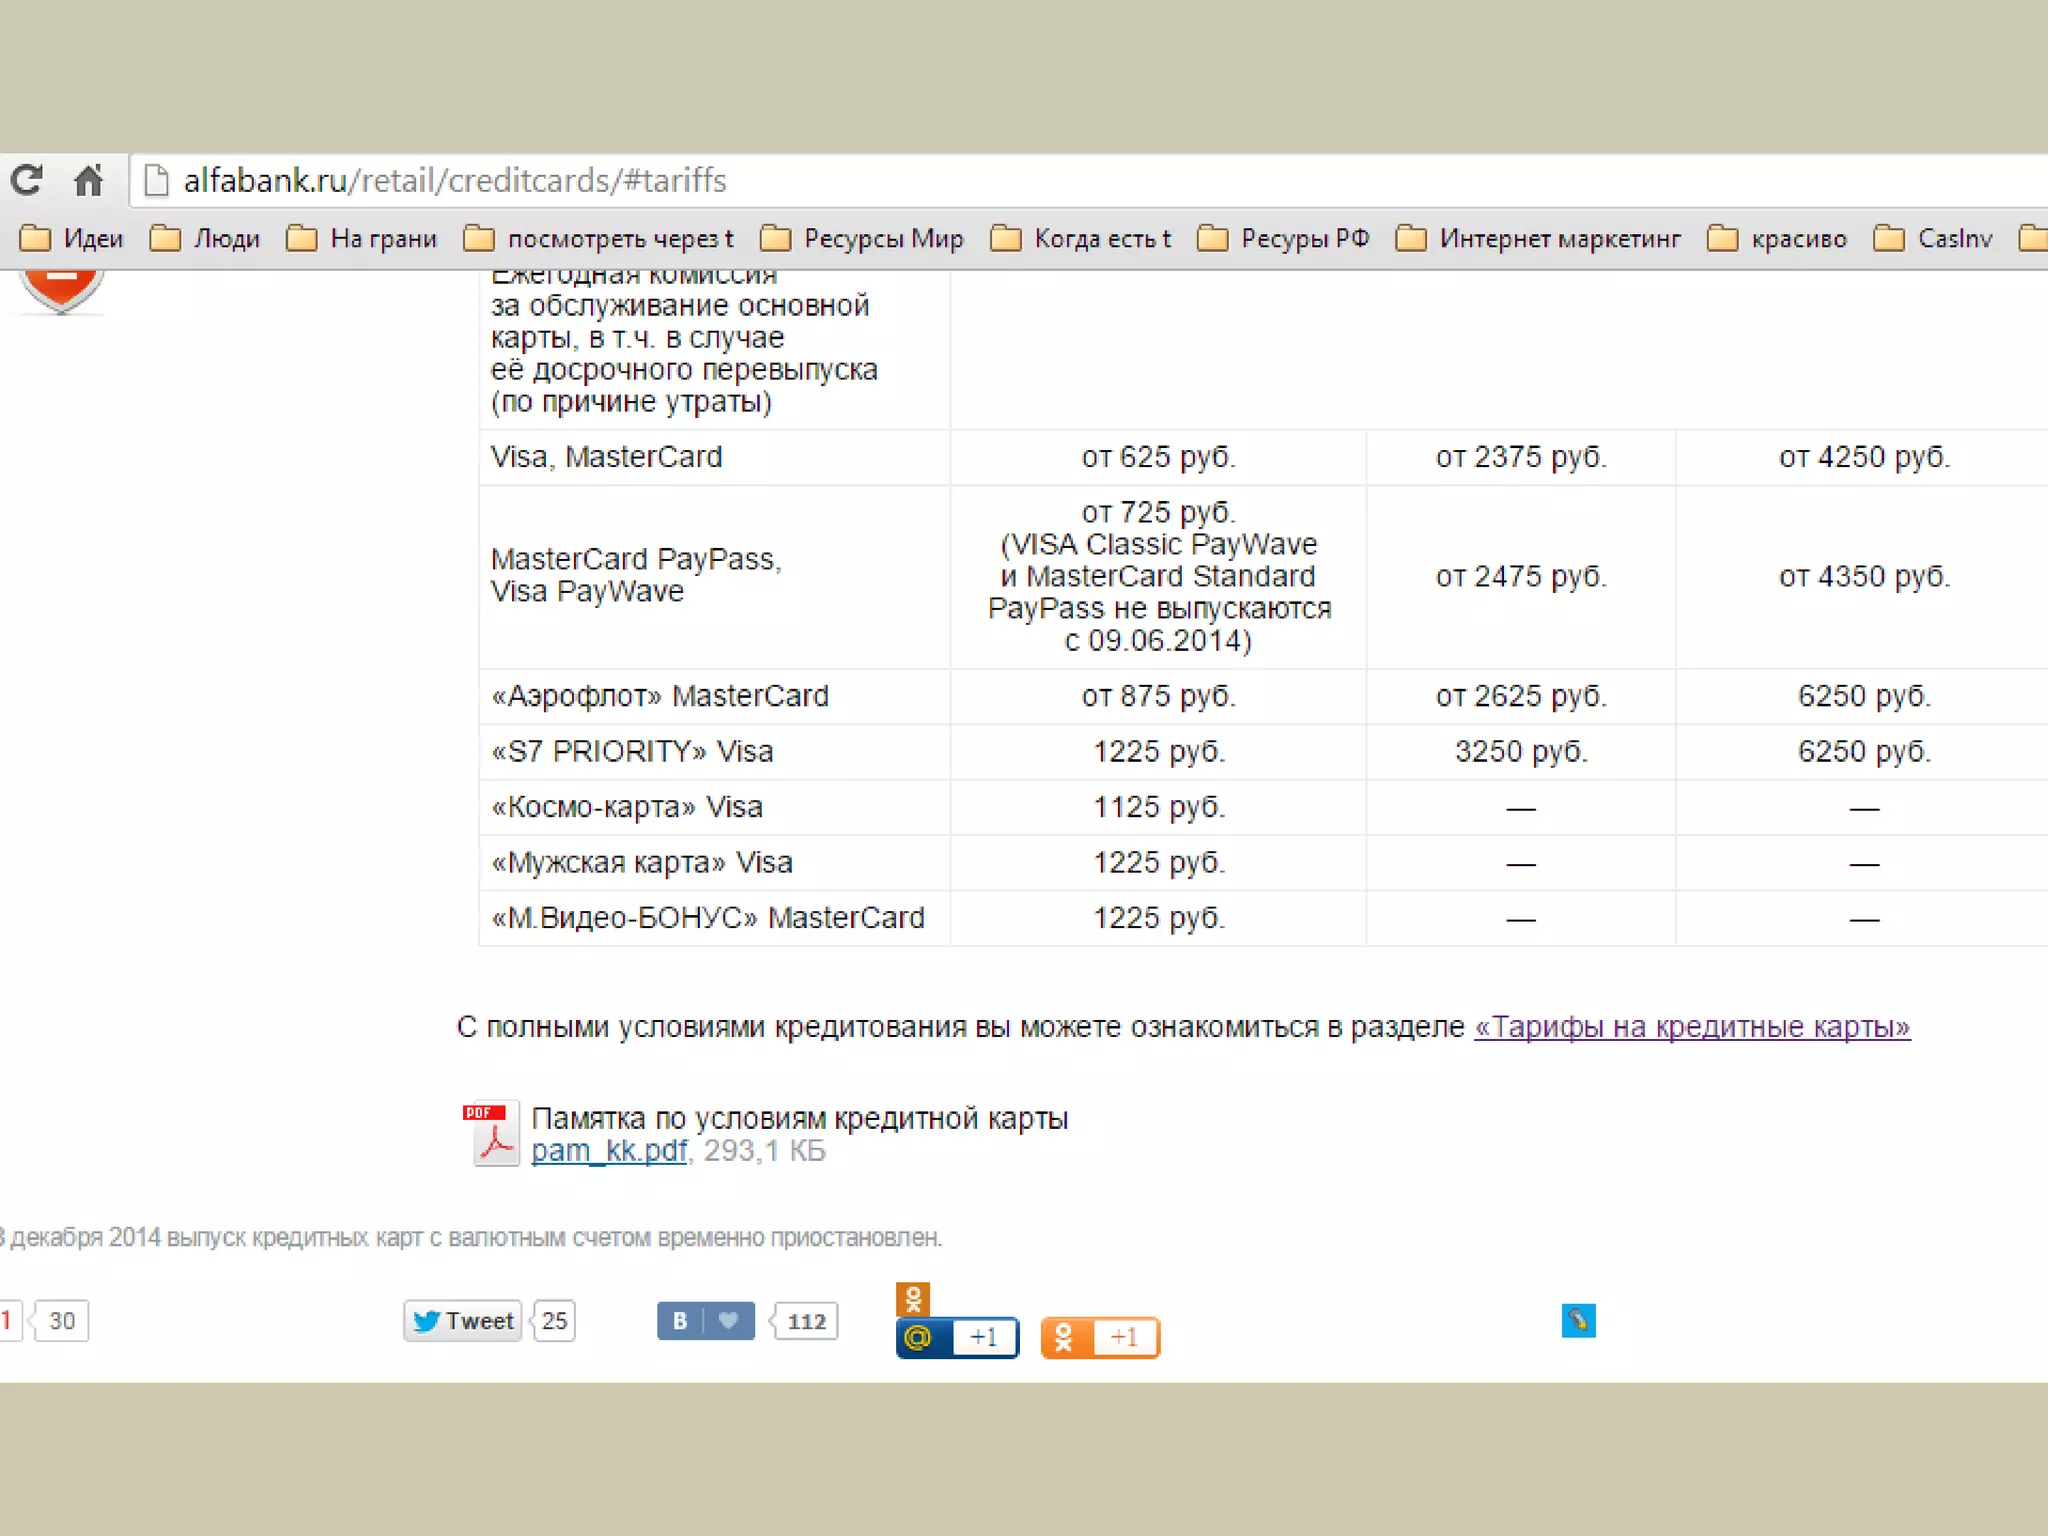
Task: Click the browser reload button
Action: click(27, 180)
